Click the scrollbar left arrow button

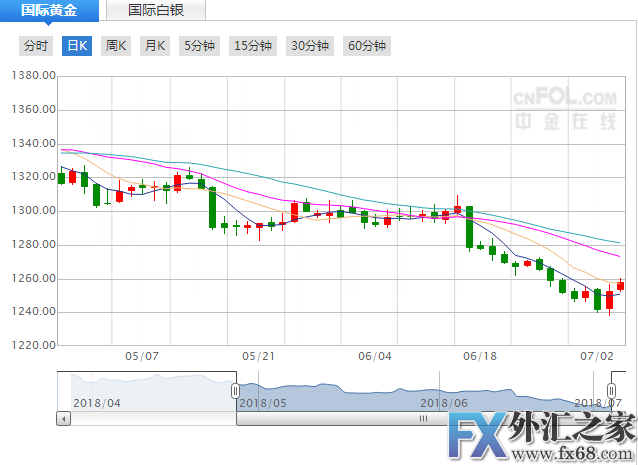[64, 419]
